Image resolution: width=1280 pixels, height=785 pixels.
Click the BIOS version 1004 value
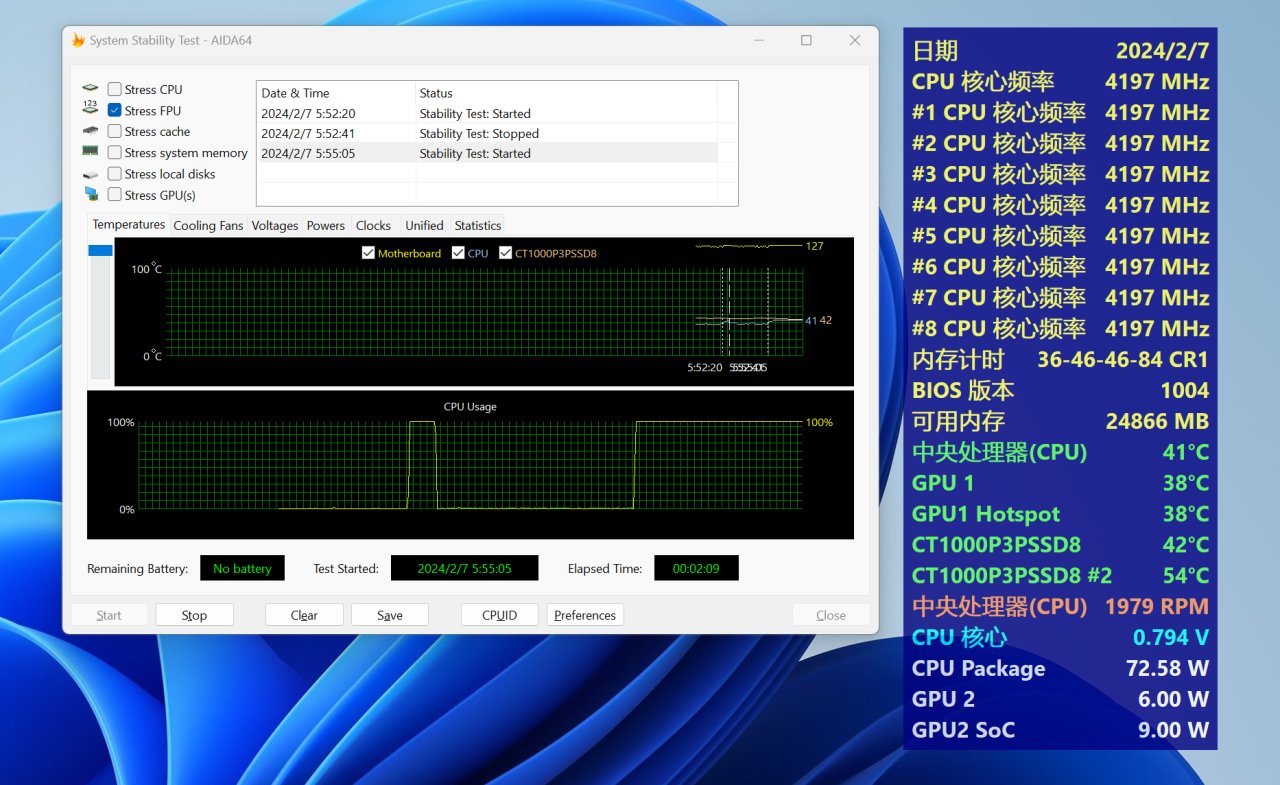[1185, 391]
